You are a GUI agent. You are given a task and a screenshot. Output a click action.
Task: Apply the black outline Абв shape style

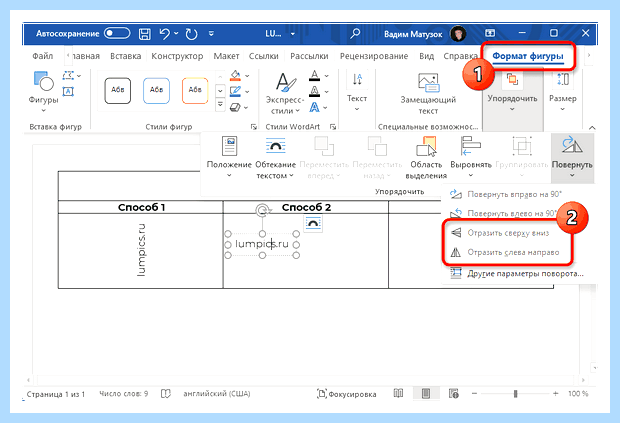(117, 91)
